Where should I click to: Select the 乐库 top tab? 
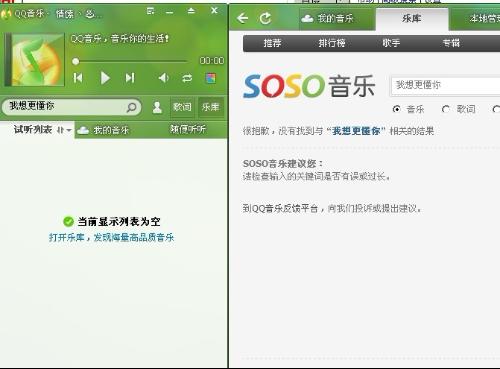[x=412, y=19]
